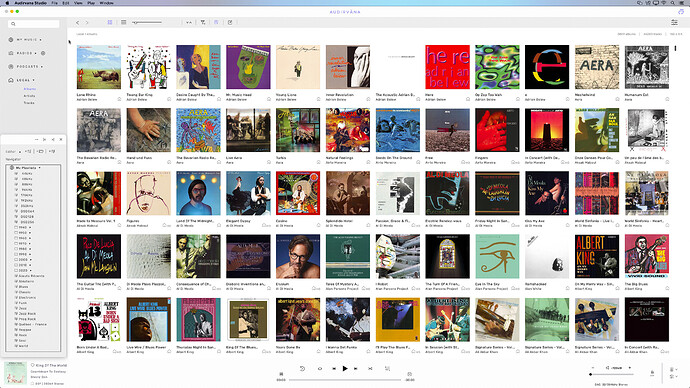Open the Audirvana Studio menu
The width and height of the screenshot is (690, 388).
30,3
